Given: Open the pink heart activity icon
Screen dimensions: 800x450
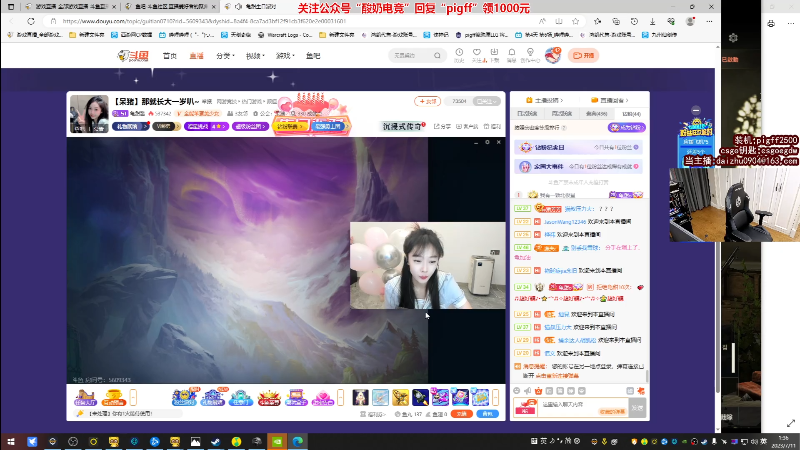Looking at the screenshot, I should [322, 397].
